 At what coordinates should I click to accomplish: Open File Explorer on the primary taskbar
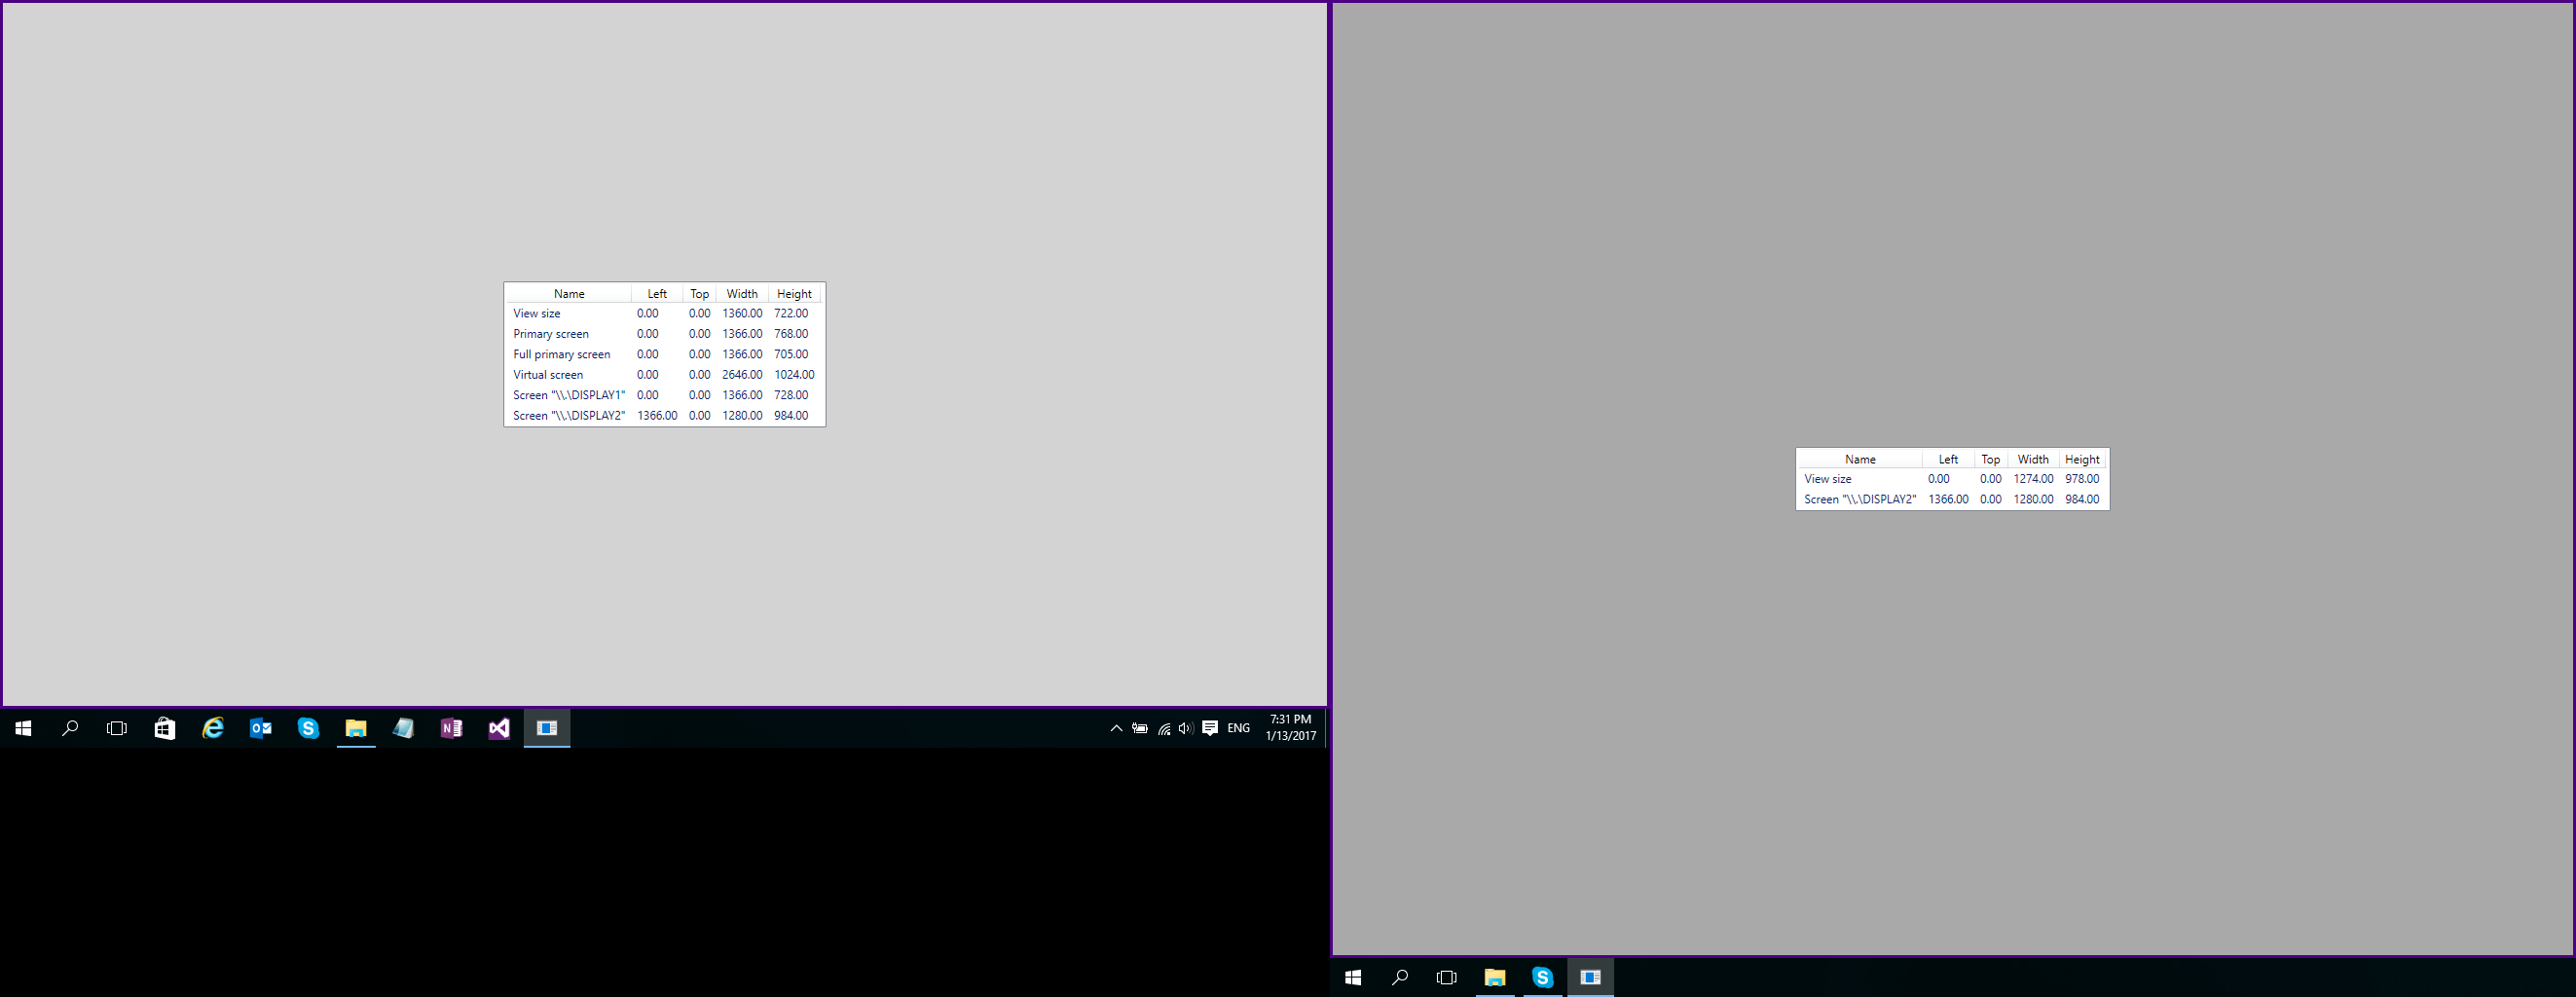tap(356, 728)
